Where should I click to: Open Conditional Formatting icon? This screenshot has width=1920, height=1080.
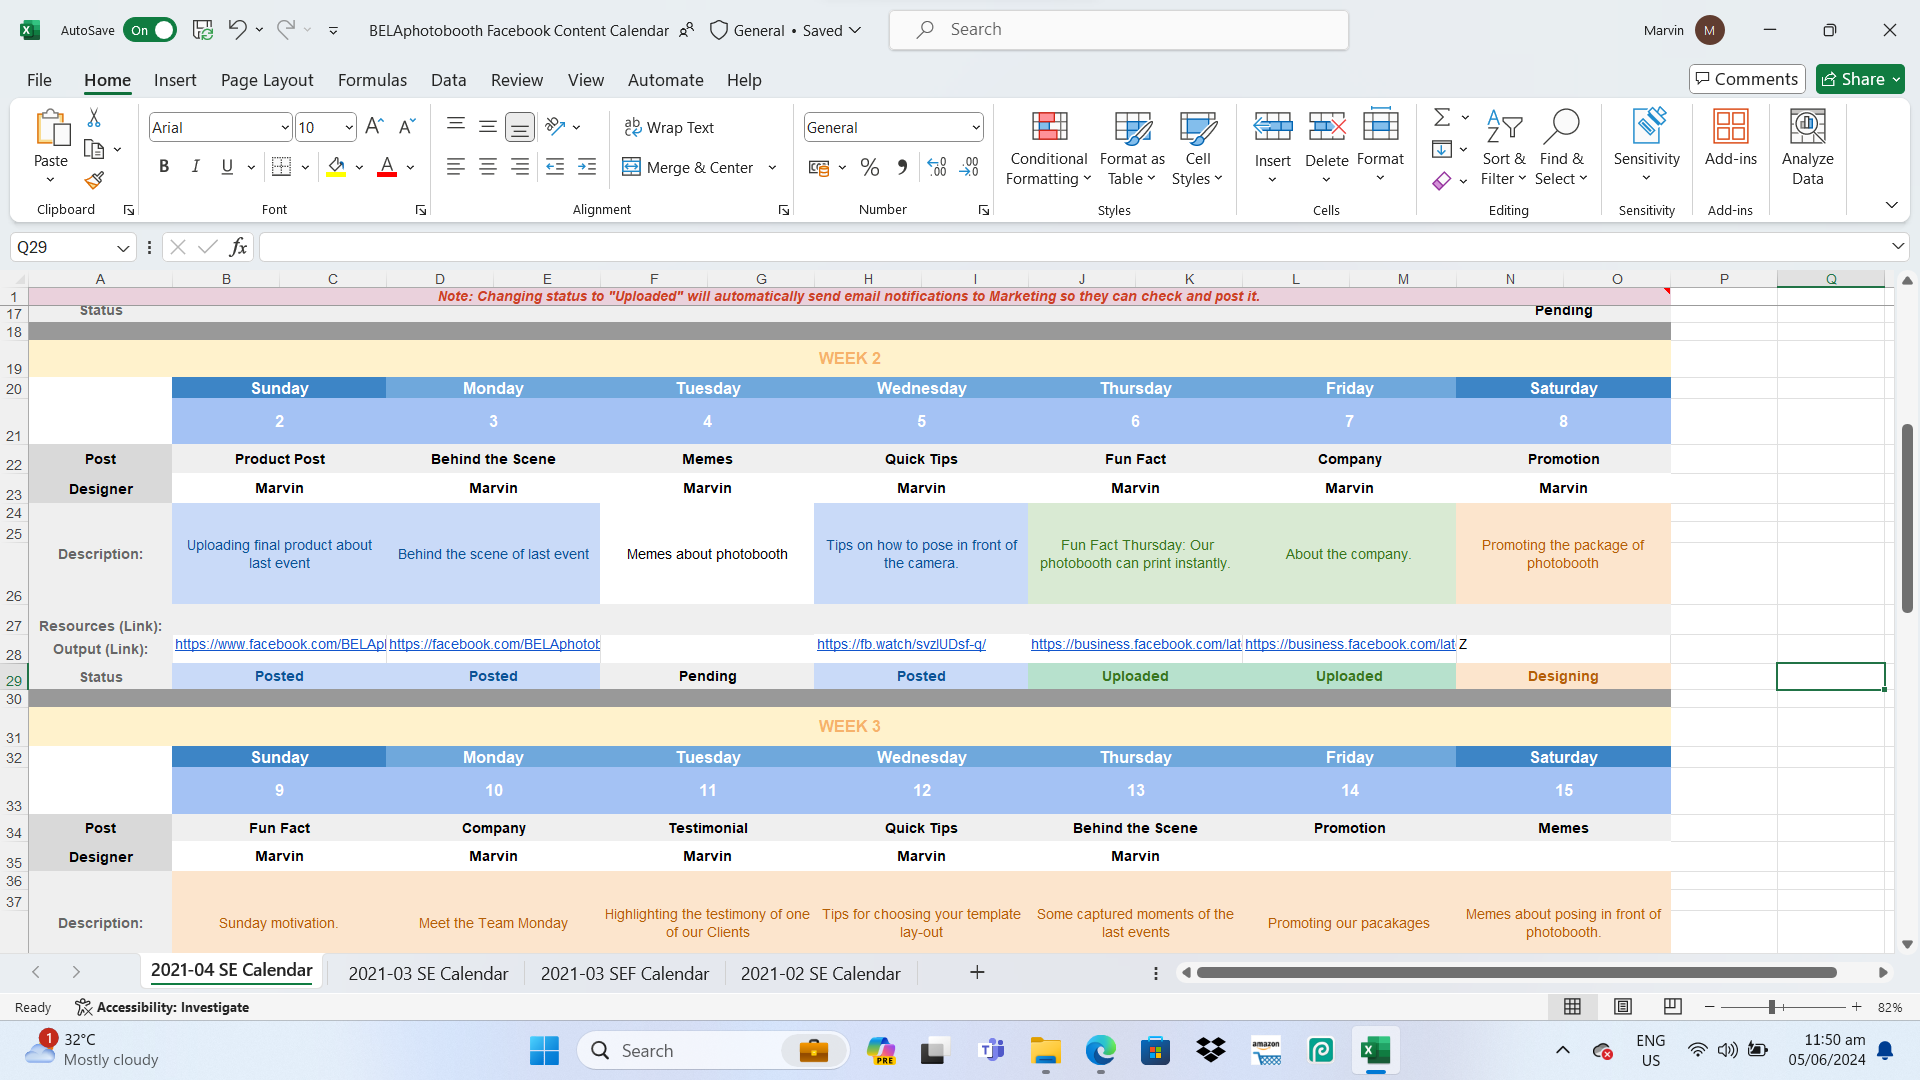point(1049,126)
